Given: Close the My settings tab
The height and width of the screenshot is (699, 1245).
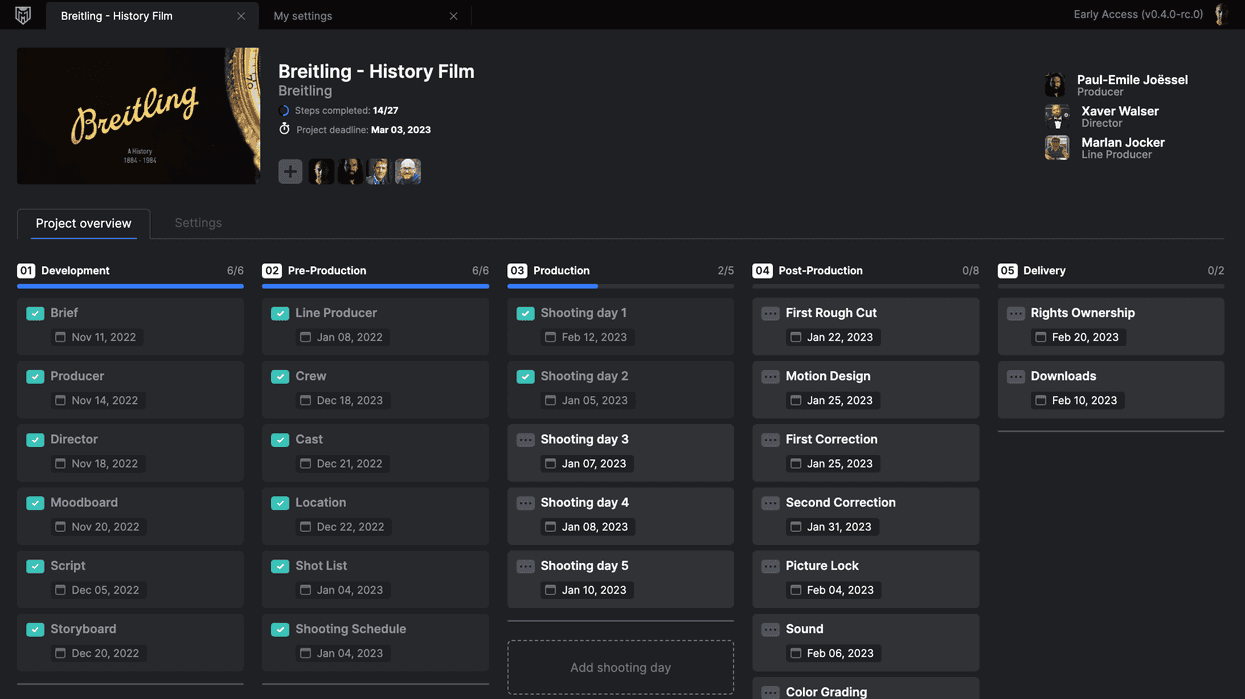Looking at the screenshot, I should (454, 16).
